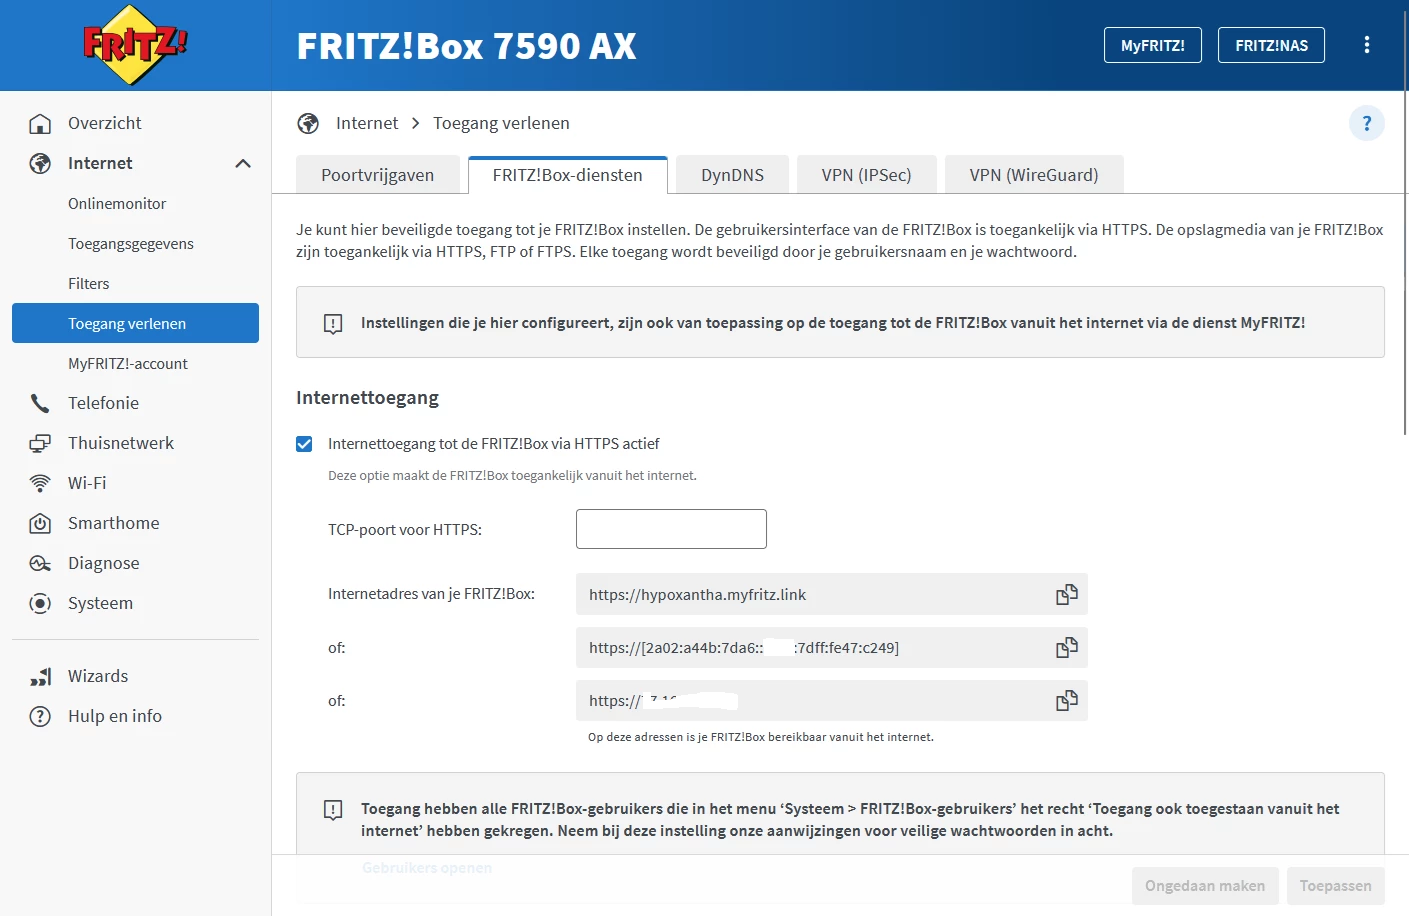Select the FRITZ!Box-diensten tab
Viewport: 1409px width, 916px height.
click(568, 175)
